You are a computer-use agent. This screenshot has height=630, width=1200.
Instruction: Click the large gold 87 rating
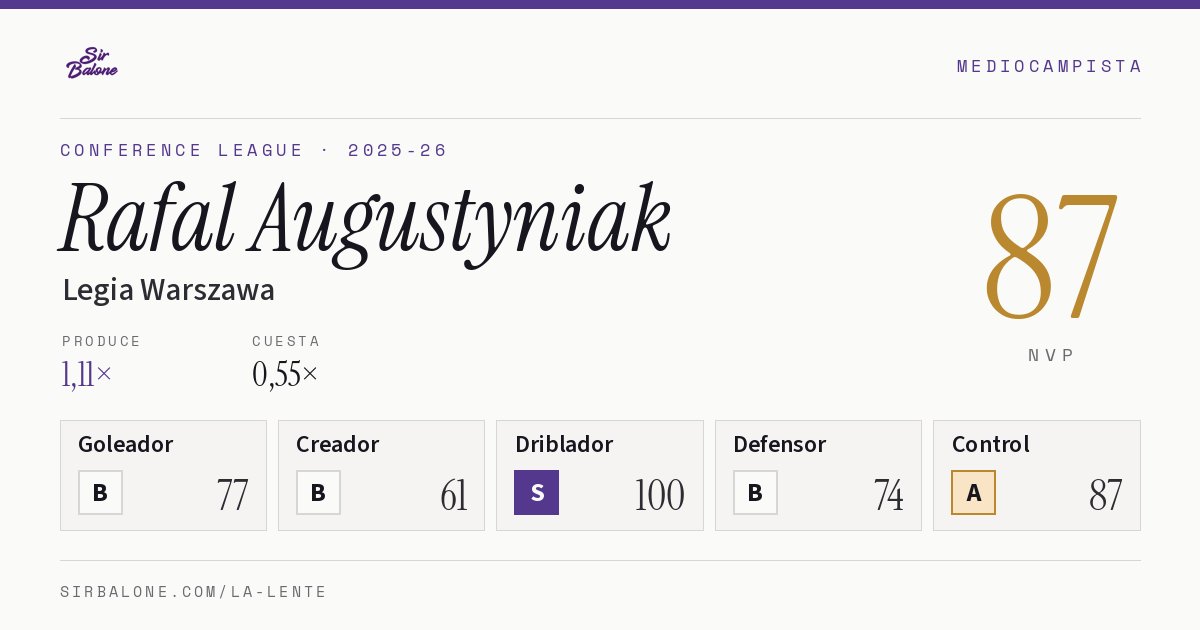[1051, 255]
